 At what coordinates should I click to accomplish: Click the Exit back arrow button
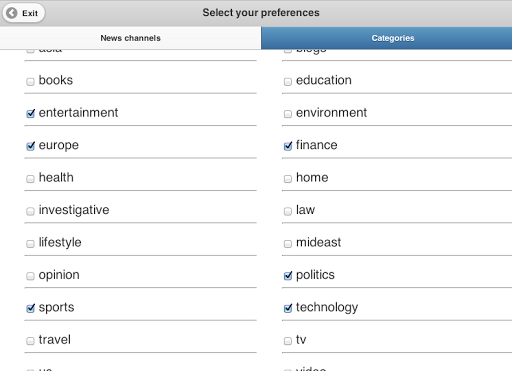[x=23, y=13]
